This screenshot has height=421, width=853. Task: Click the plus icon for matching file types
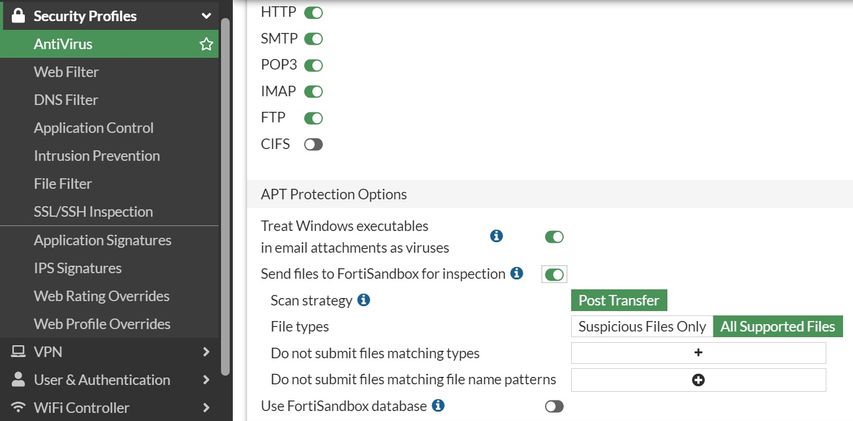tap(698, 353)
